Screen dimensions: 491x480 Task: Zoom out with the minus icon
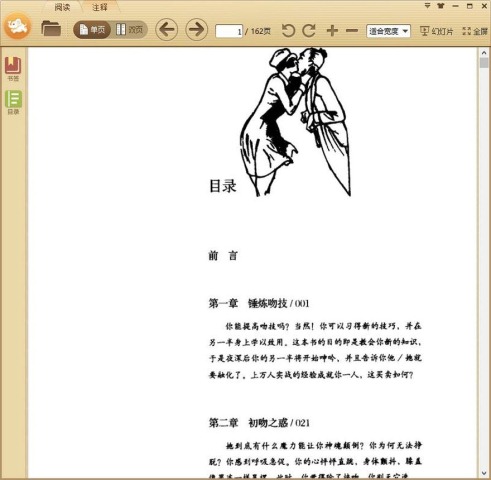click(352, 31)
